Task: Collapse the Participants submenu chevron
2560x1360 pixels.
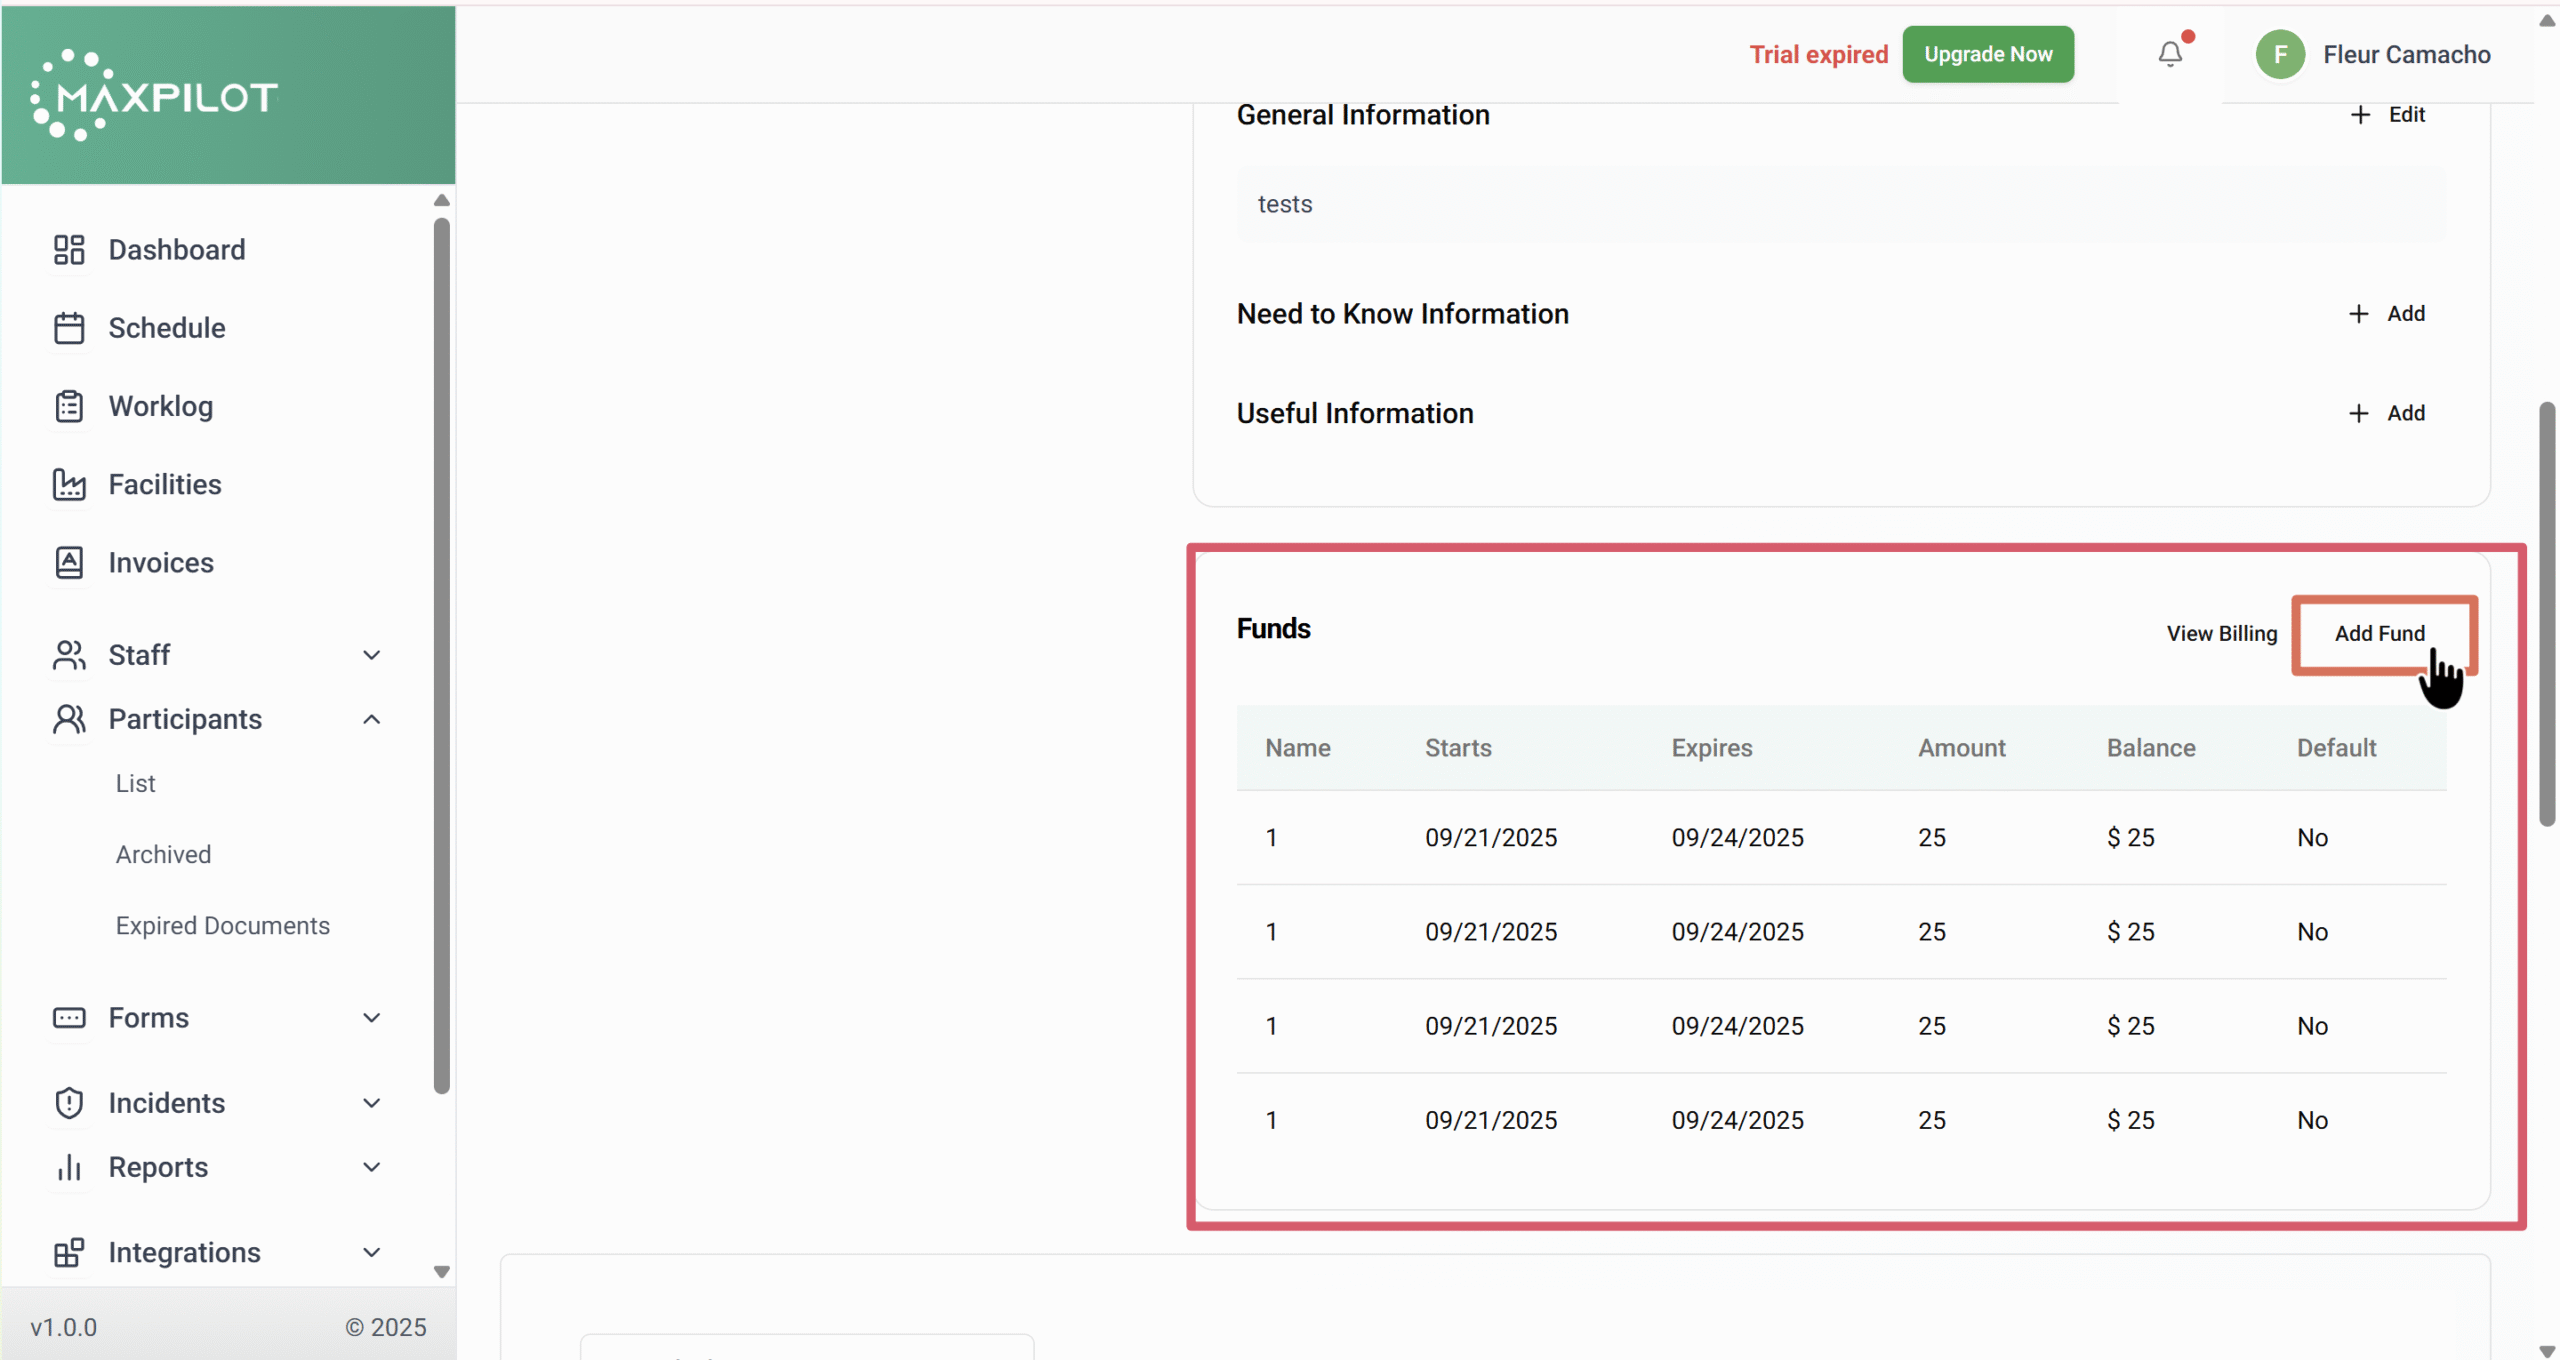Action: pyautogui.click(x=372, y=719)
